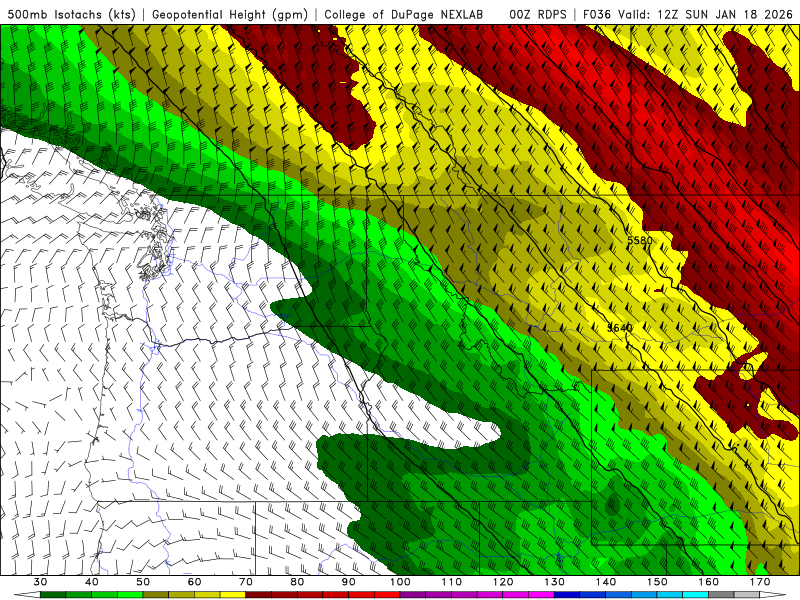
Task: Choose the cyan 155–160 kt legend swatch
Action: pos(695,595)
